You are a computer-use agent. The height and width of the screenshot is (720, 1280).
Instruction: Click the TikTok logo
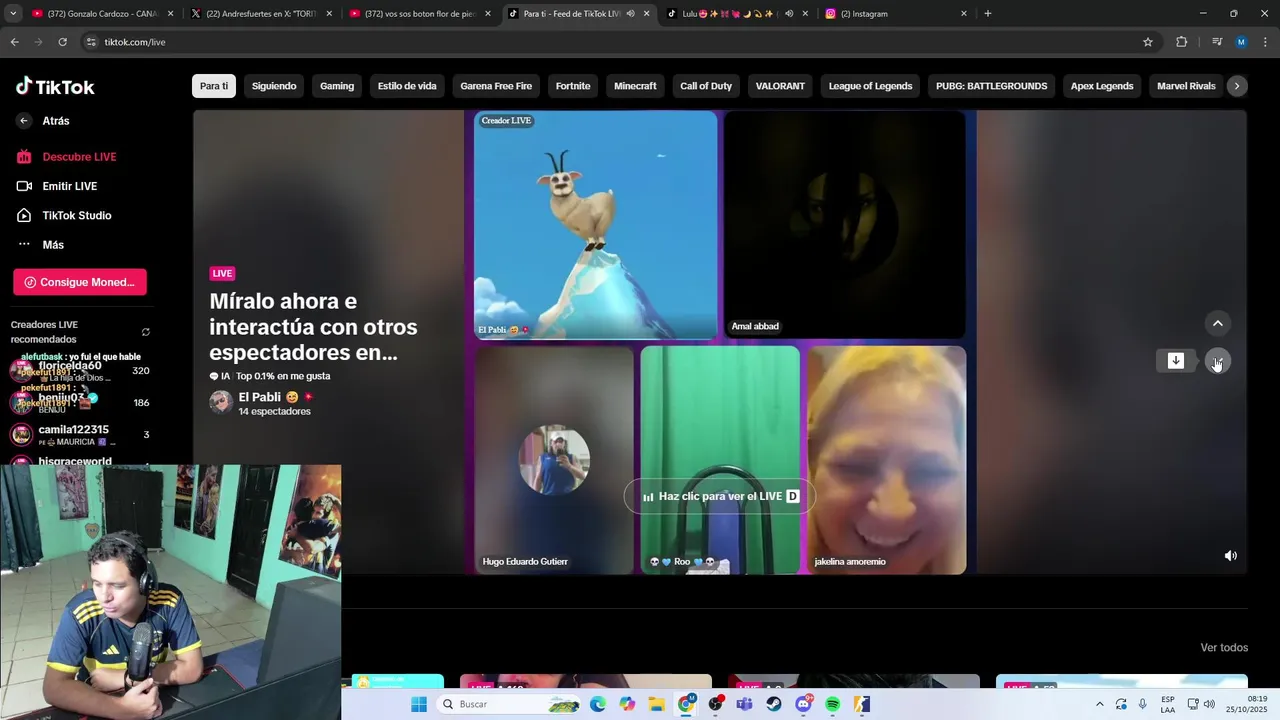55,86
